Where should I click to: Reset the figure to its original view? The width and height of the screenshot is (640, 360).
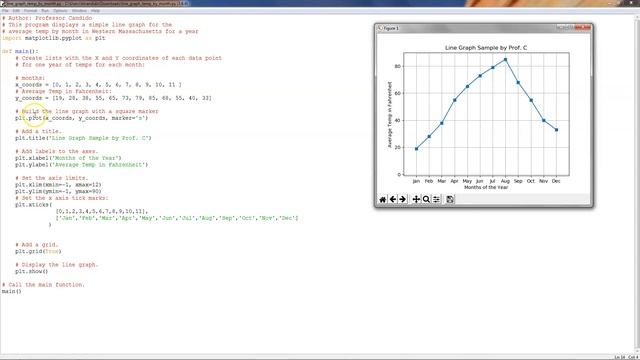(x=382, y=199)
